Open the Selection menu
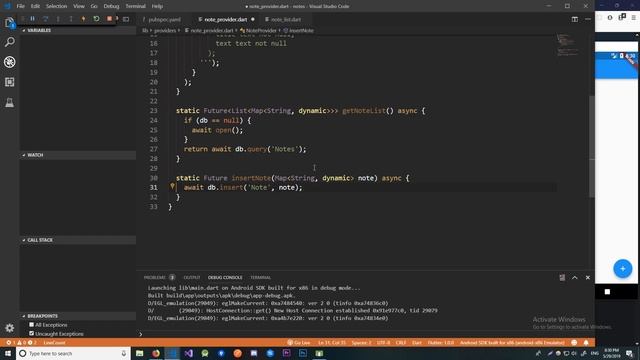 [56, 6]
